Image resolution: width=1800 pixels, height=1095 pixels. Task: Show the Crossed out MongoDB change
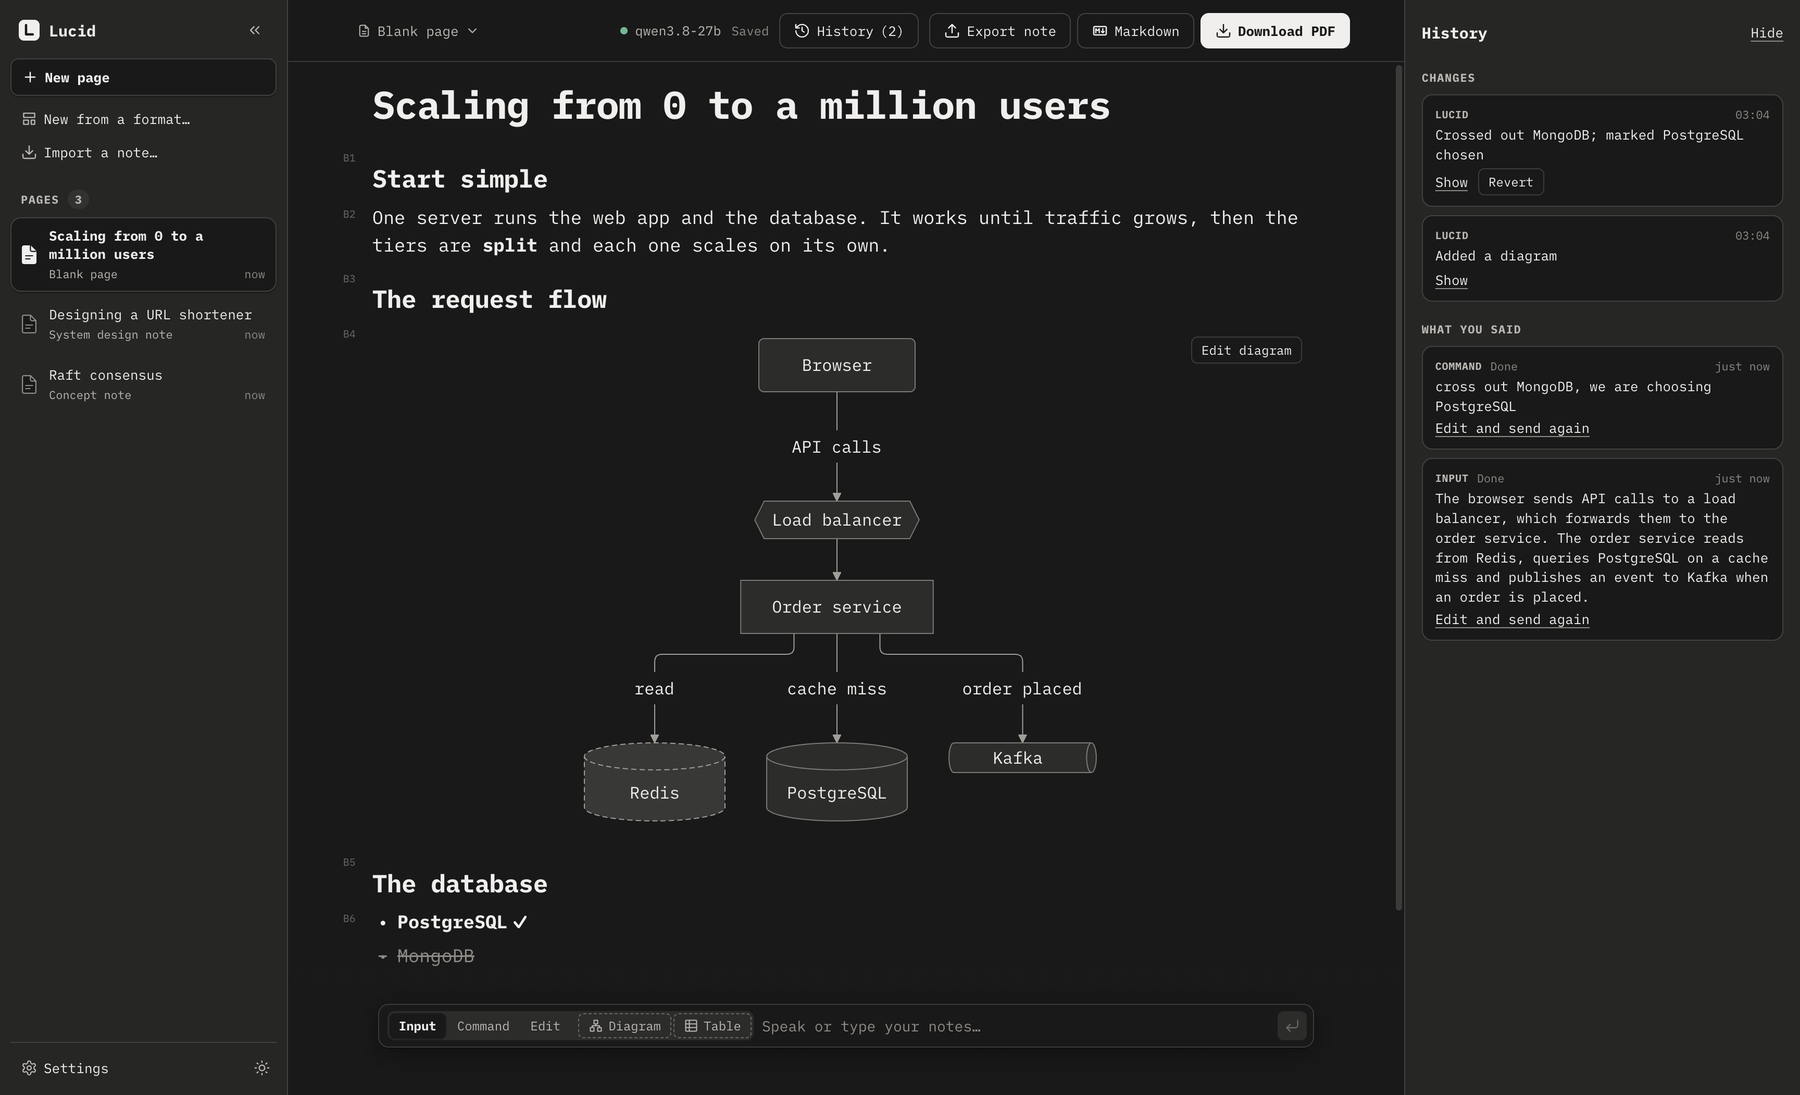pos(1451,182)
